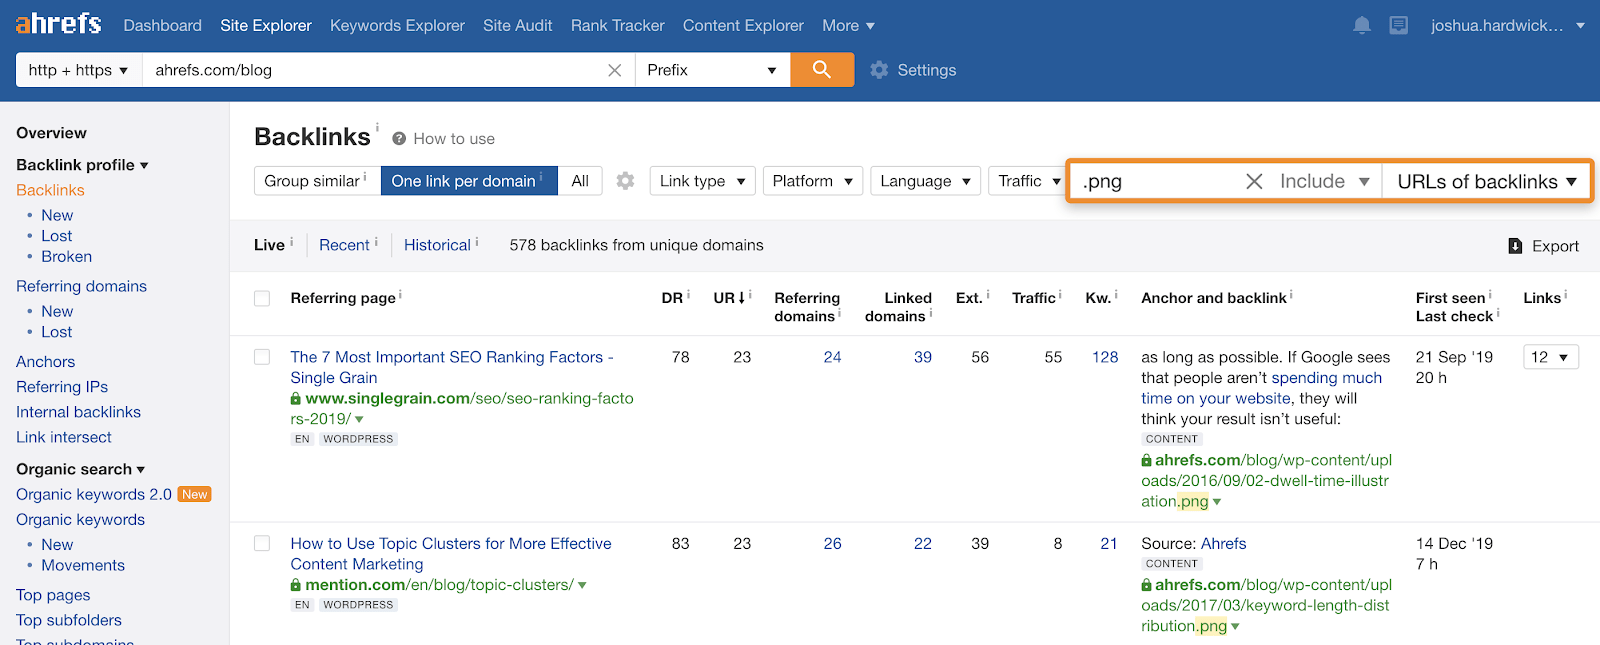
Task: Clear the .png filter text
Action: [1253, 181]
